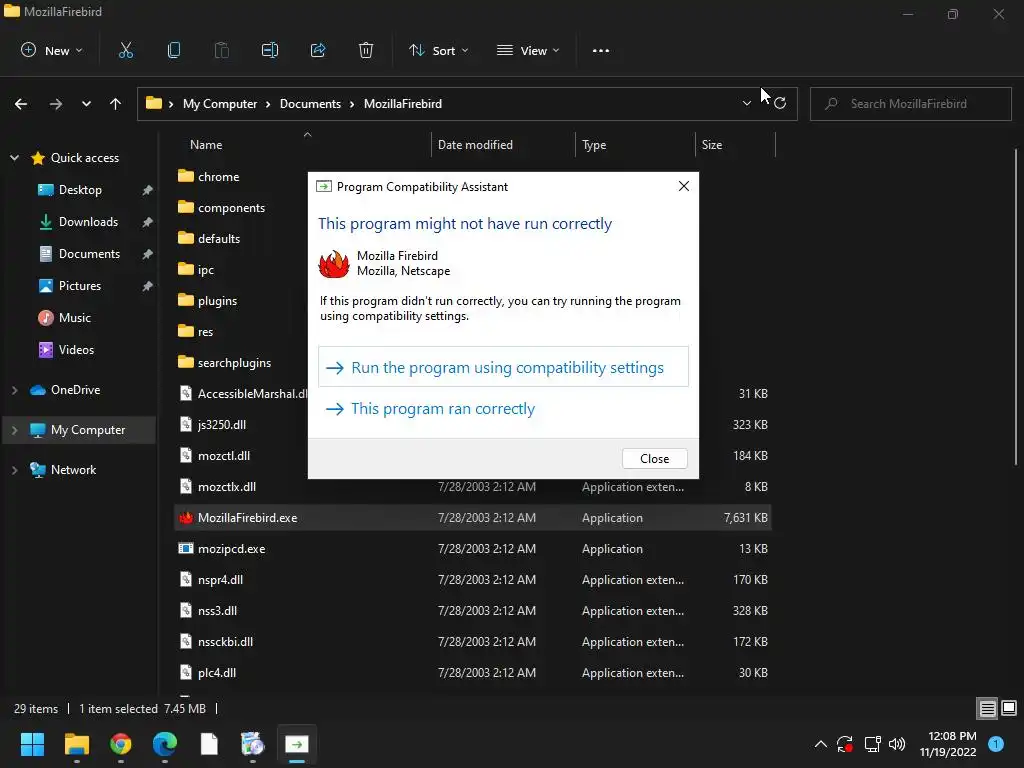Click the Cut scissors icon in toolbar
Image resolution: width=1024 pixels, height=768 pixels.
pyautogui.click(x=125, y=50)
